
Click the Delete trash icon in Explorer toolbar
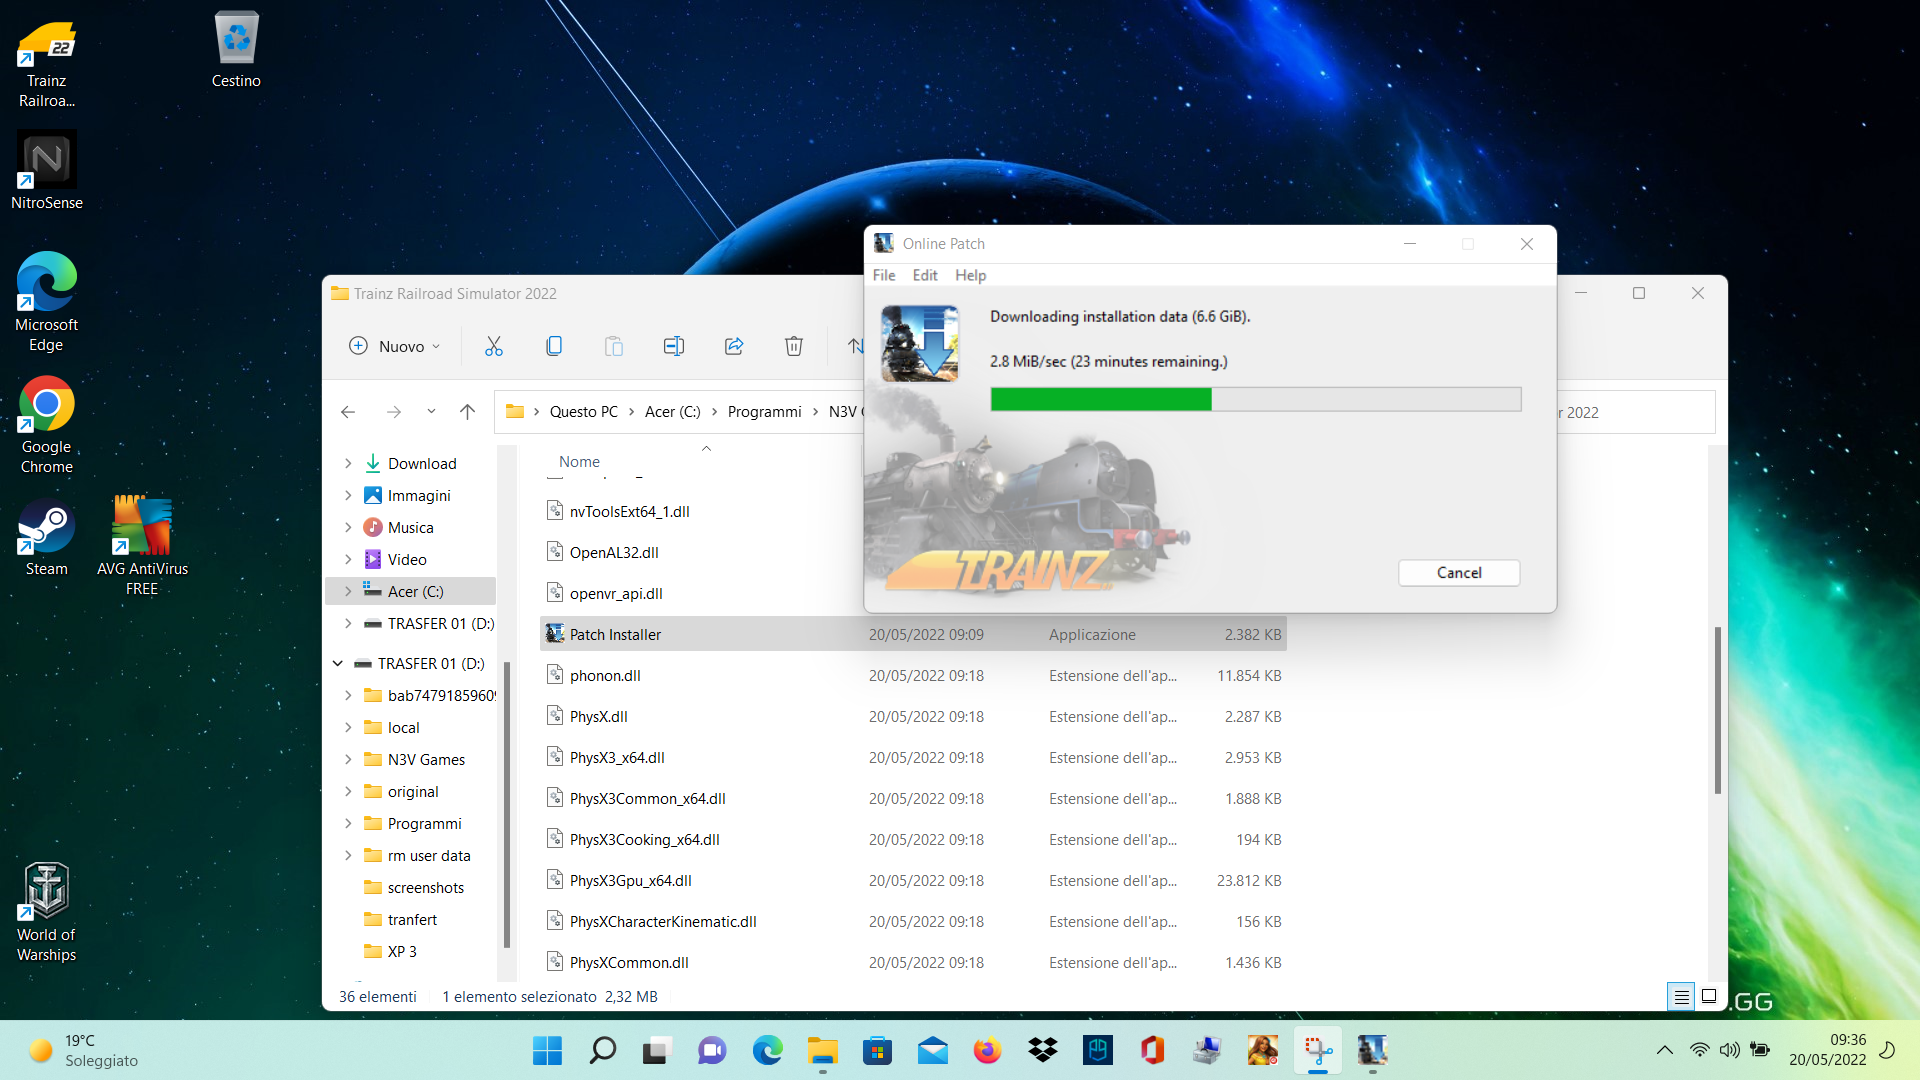click(794, 346)
